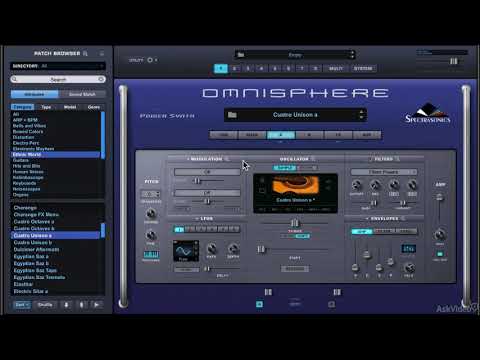Switch to part 2 tab
This screenshot has height=360, width=480.
234,69
